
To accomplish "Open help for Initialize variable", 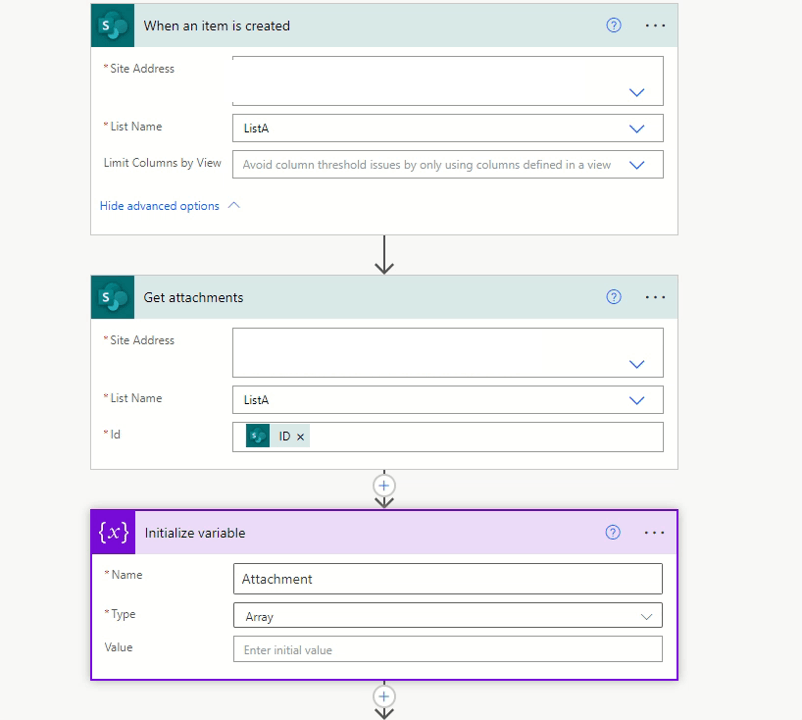I will 613,532.
